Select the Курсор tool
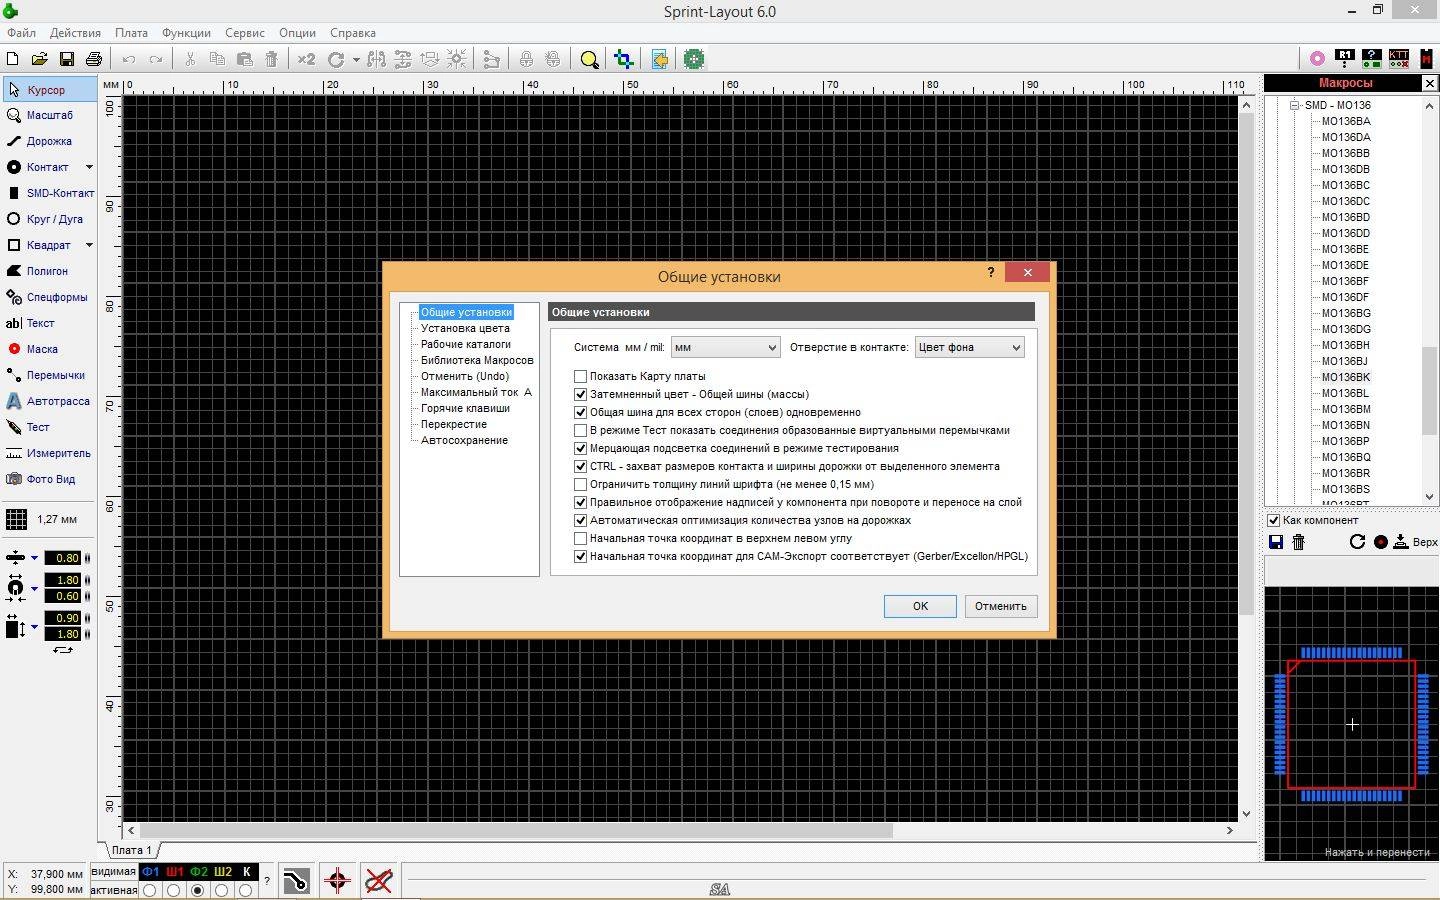Image resolution: width=1440 pixels, height=900 pixels. click(49, 90)
